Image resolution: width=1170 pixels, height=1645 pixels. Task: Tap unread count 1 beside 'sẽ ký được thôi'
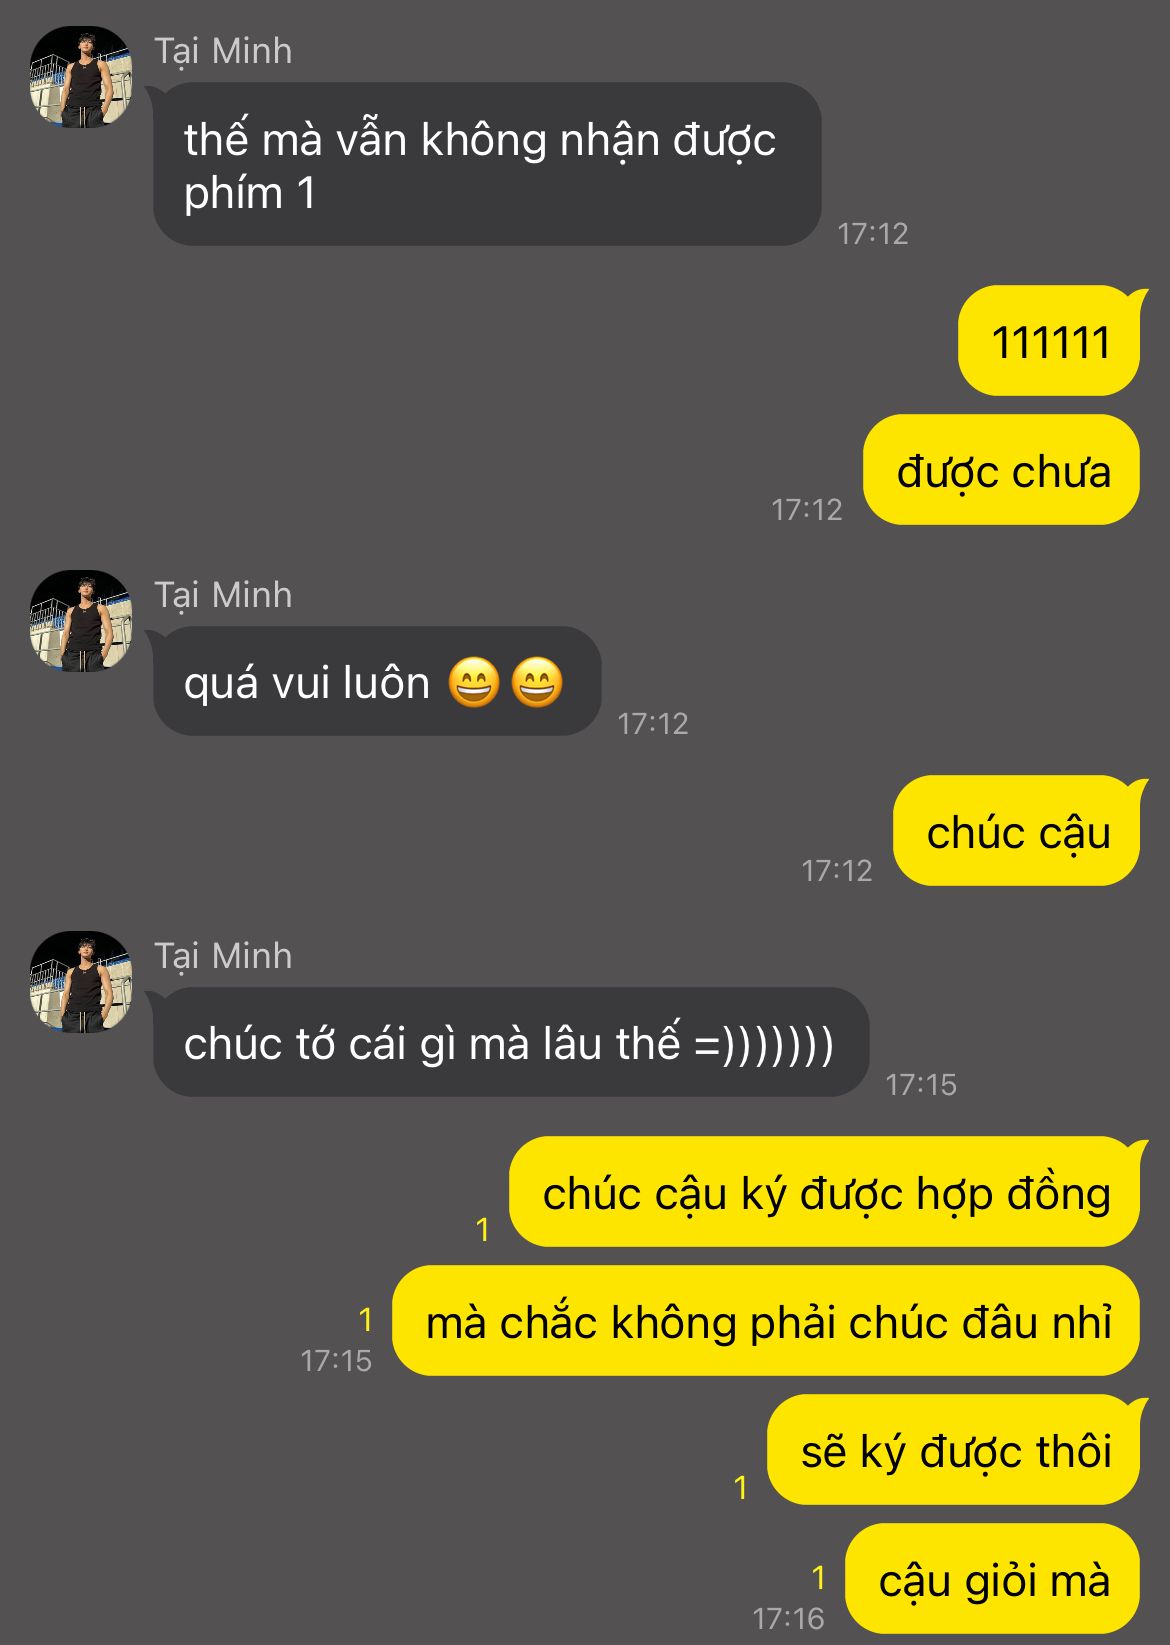coord(741,1488)
